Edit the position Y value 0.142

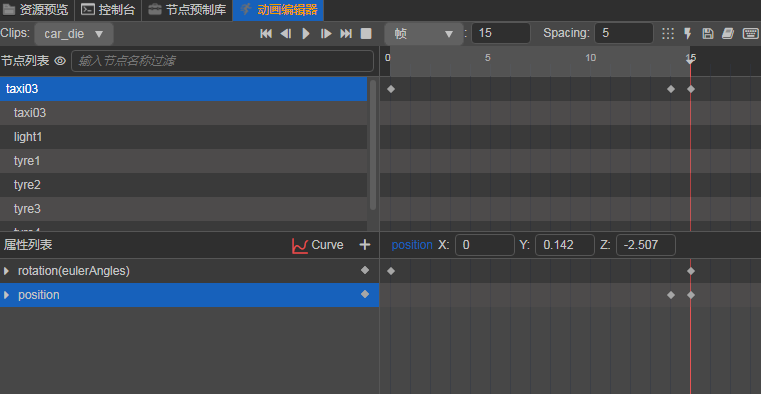[564, 245]
